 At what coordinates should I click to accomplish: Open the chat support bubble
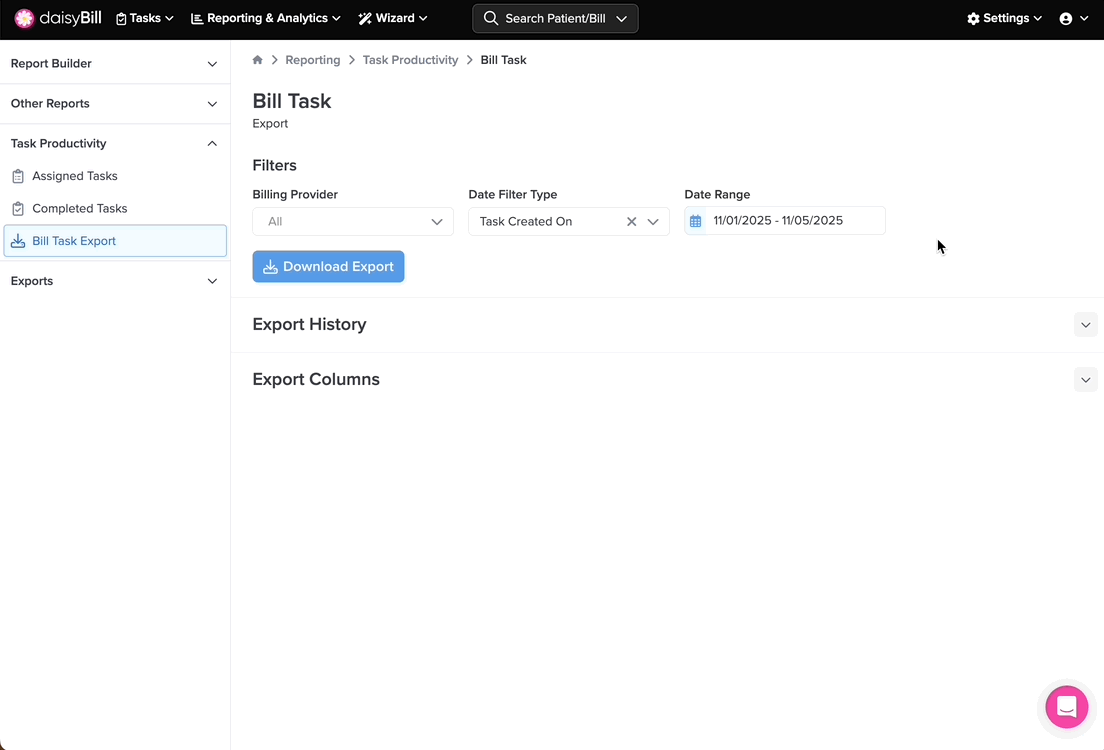click(1066, 707)
